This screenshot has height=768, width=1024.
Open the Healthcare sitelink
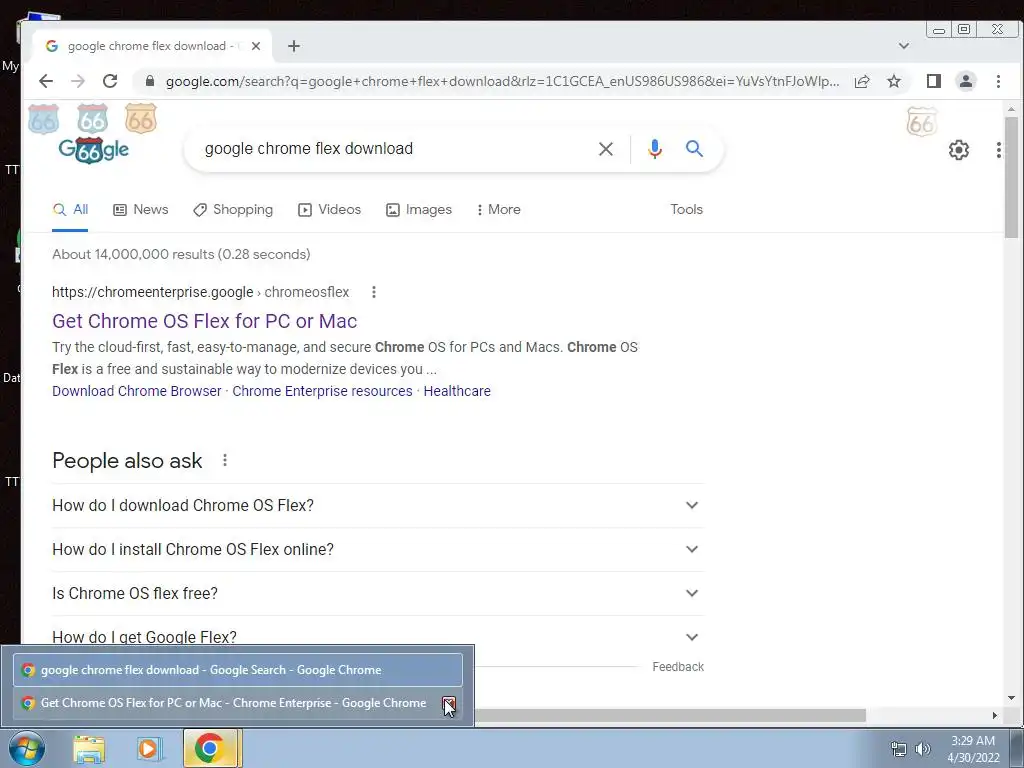[457, 391]
